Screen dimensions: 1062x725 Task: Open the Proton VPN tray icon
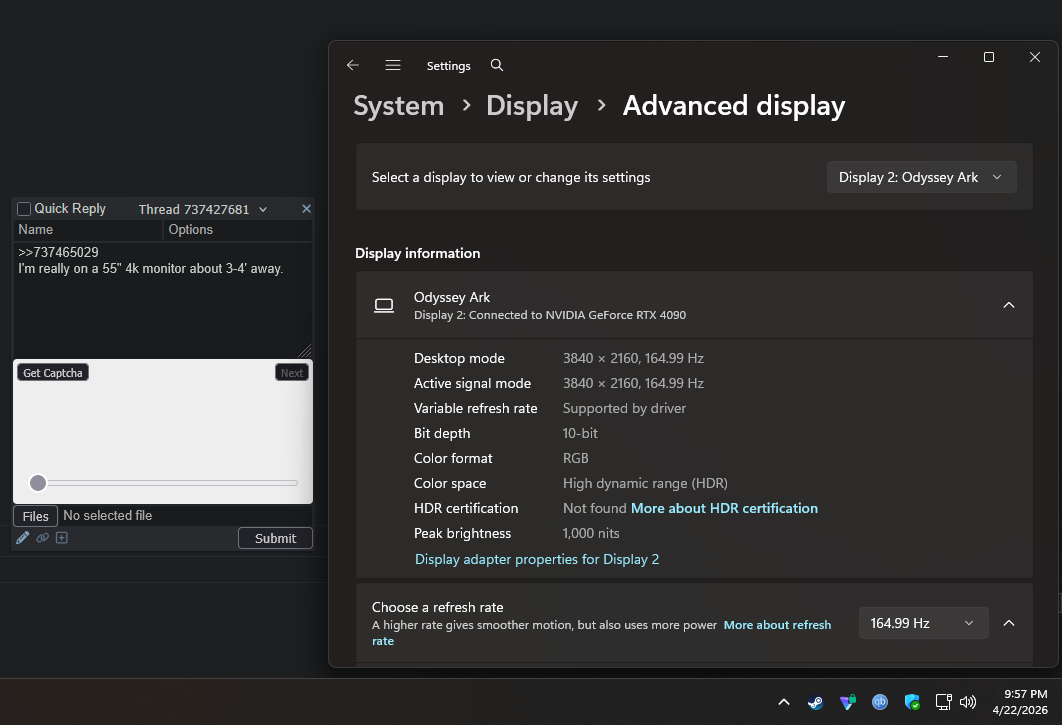848,702
